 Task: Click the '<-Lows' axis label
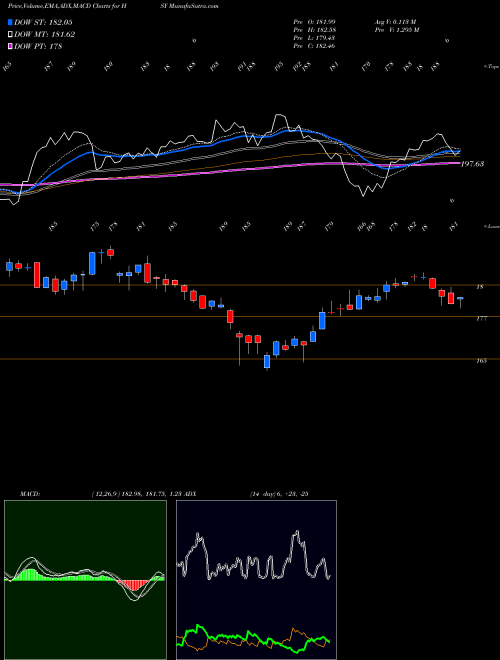(x=491, y=226)
